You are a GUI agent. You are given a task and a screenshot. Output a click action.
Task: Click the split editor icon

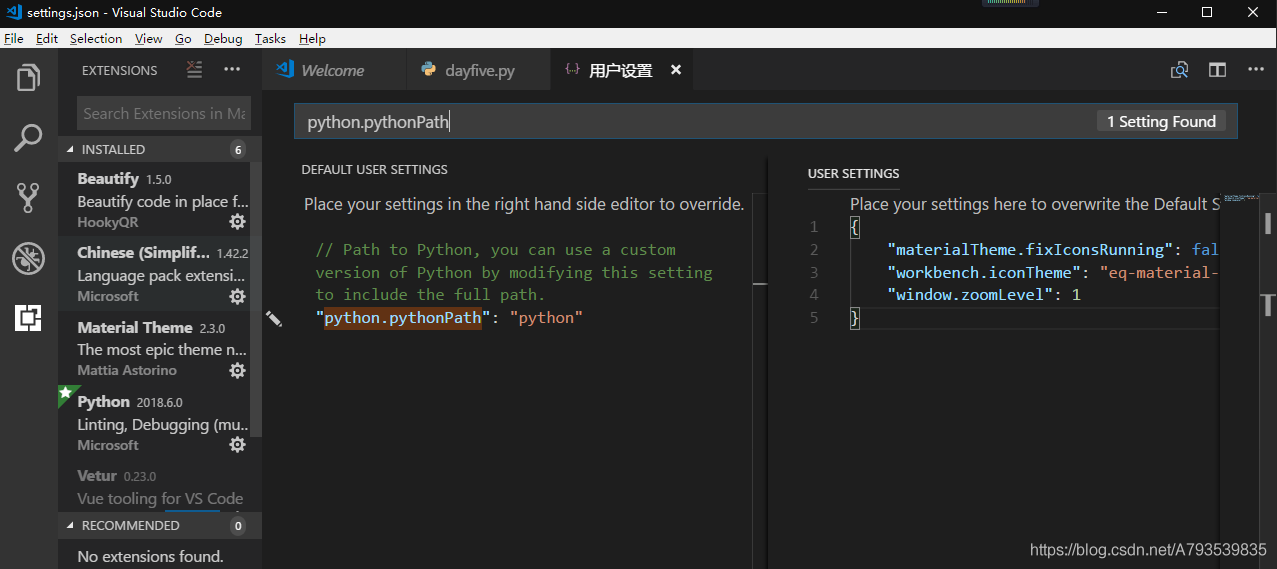[x=1217, y=70]
